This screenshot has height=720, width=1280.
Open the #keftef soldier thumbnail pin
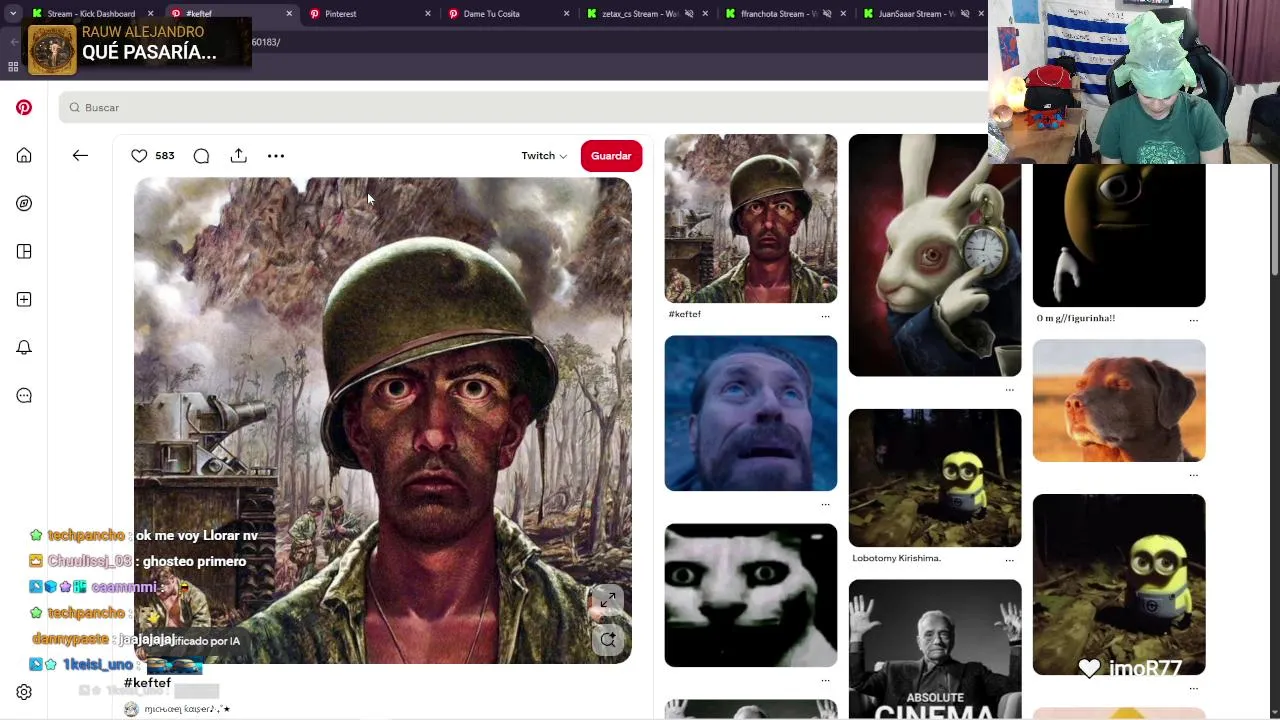tap(751, 218)
